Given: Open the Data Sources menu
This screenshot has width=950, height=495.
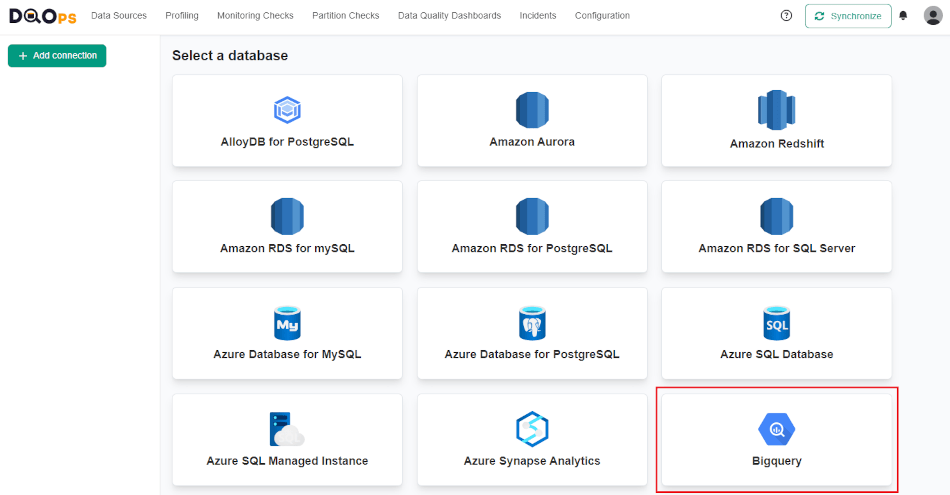Looking at the screenshot, I should [x=119, y=16].
